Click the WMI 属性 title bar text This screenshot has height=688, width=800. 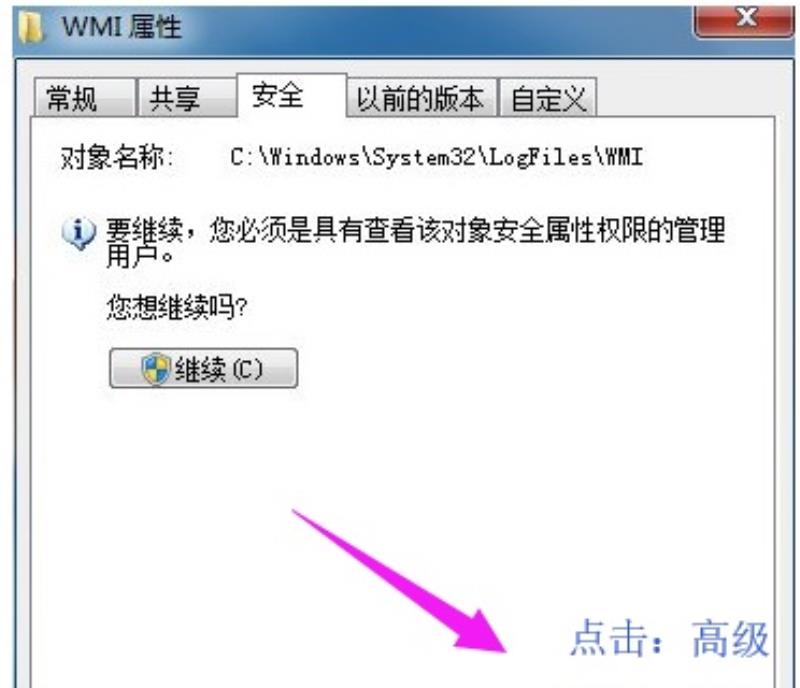coord(121,26)
